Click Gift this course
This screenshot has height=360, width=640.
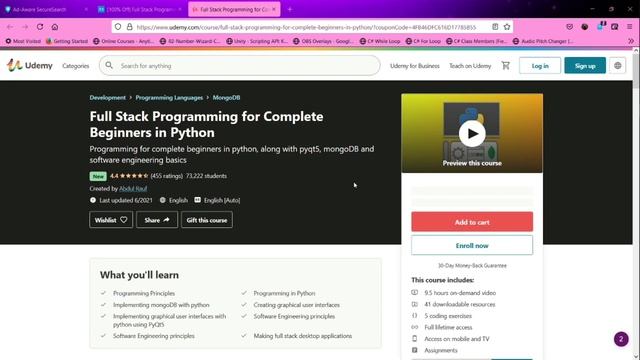point(207,220)
